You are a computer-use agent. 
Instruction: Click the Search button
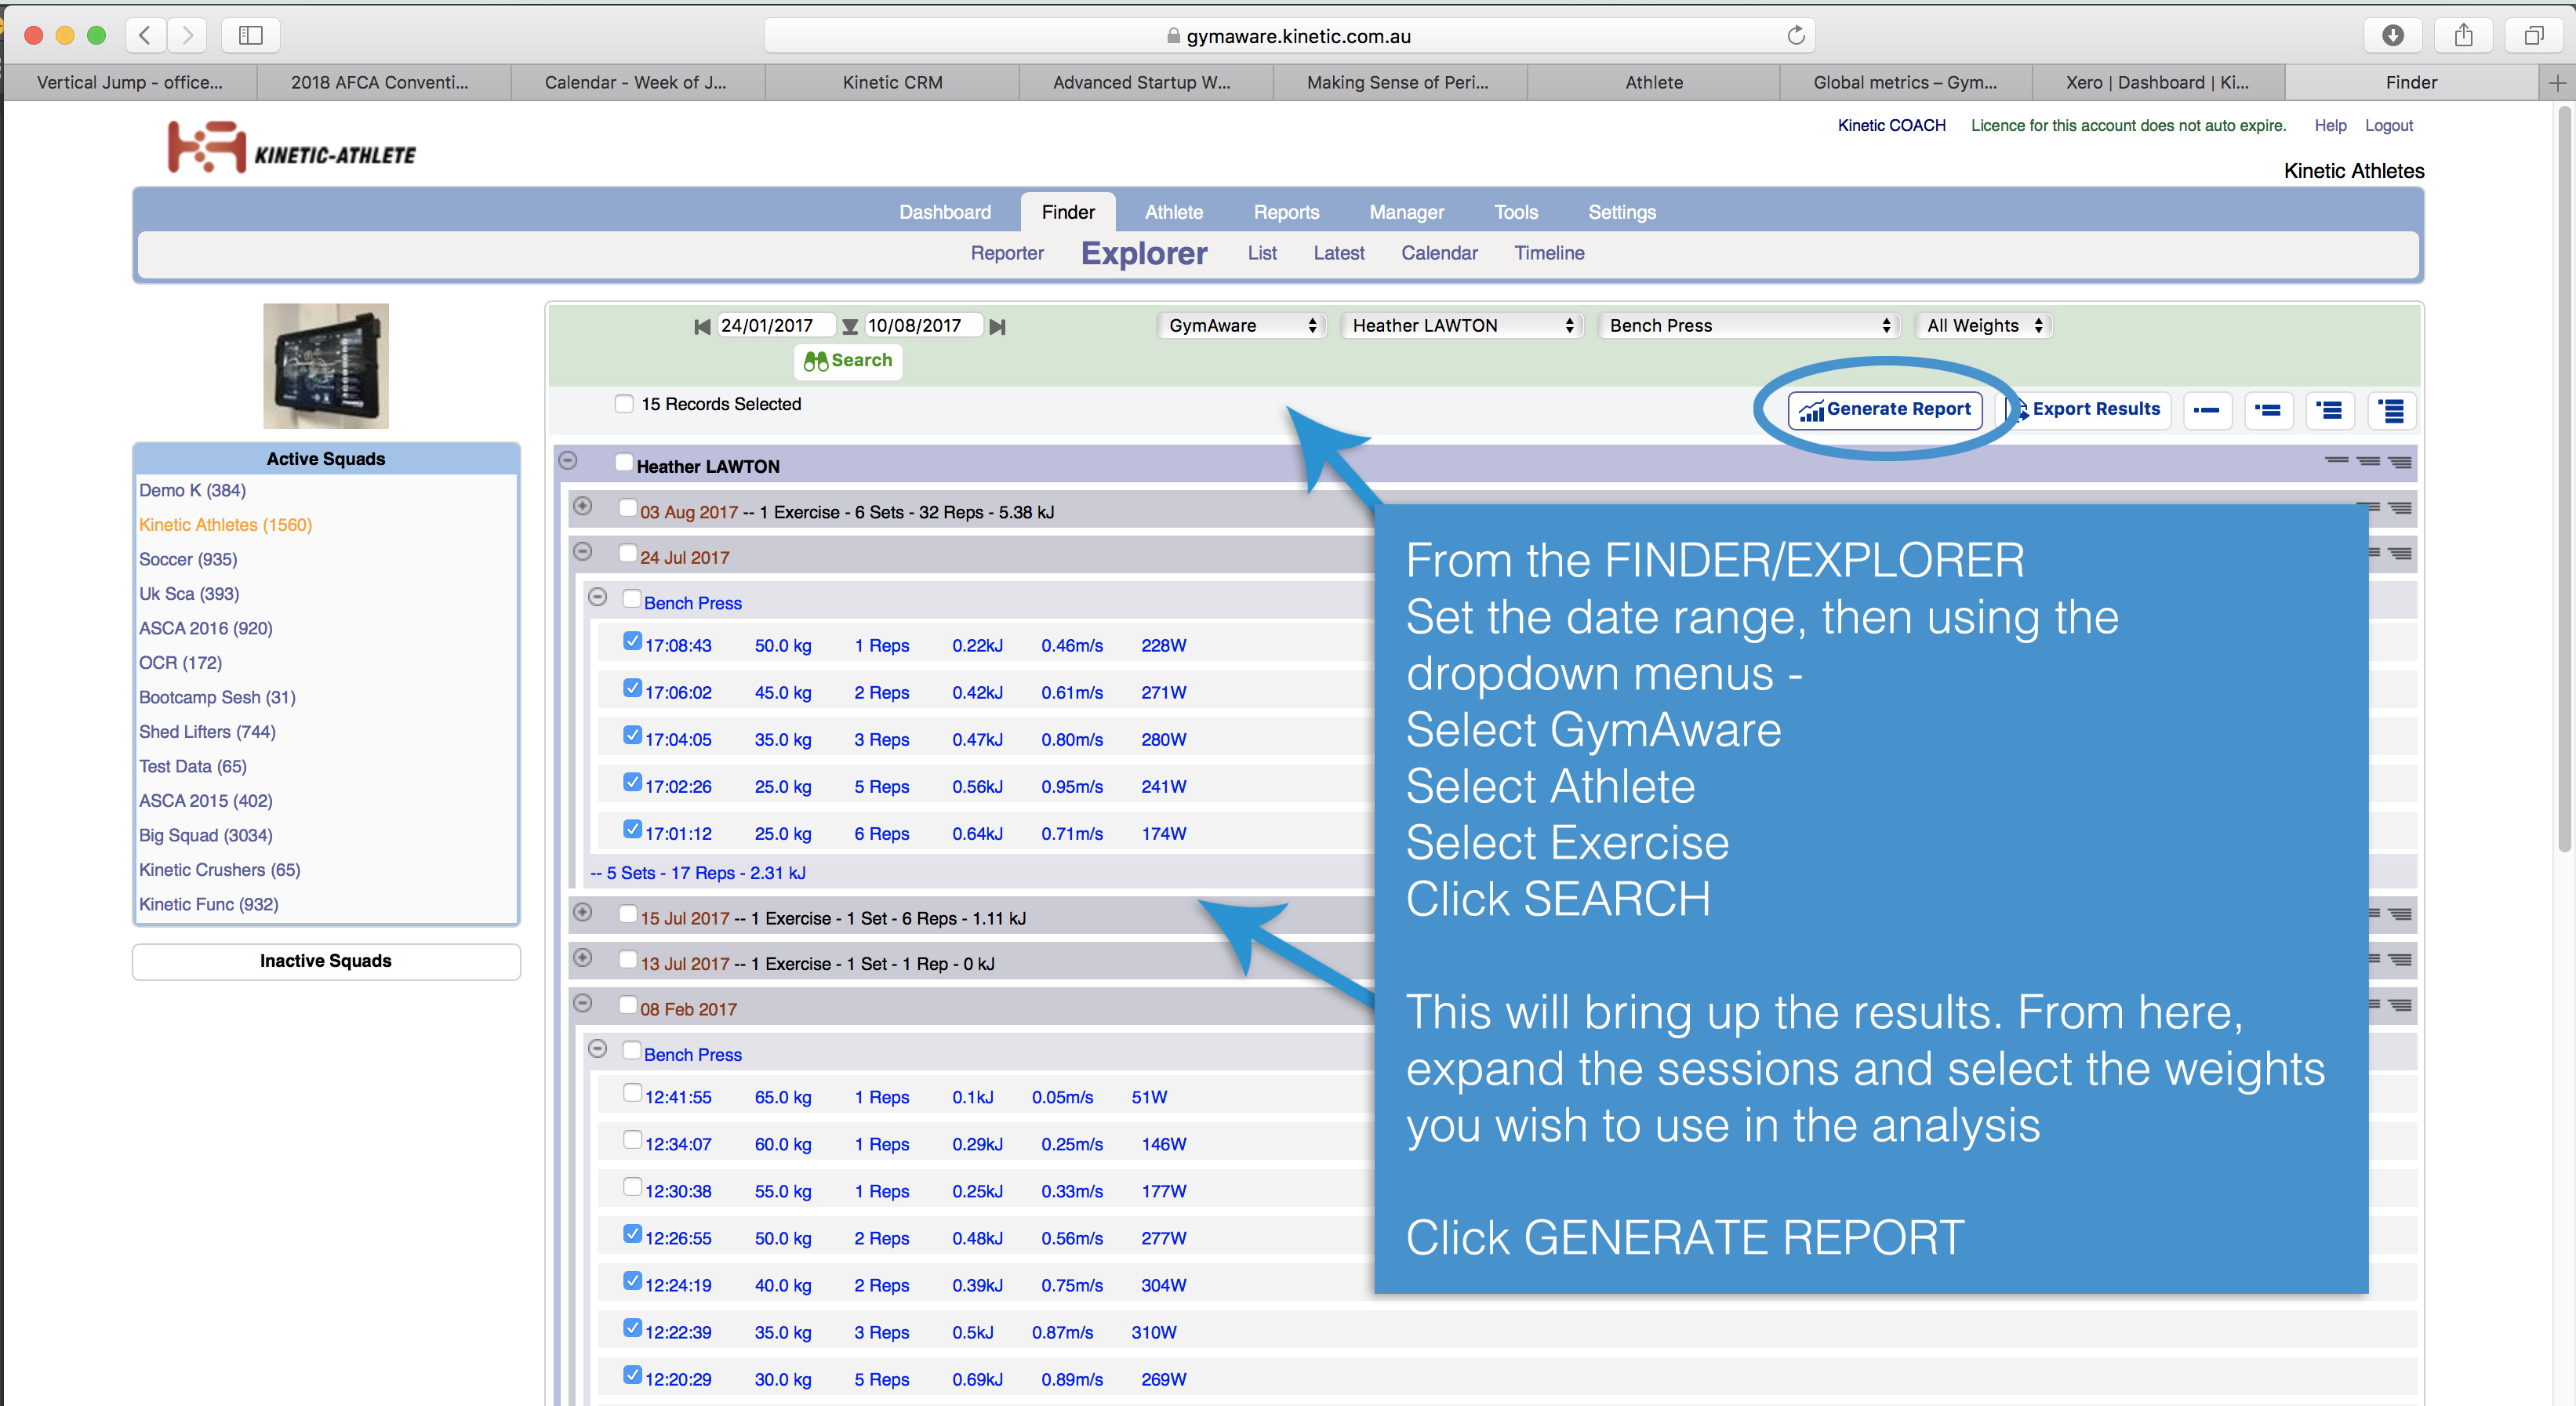pos(848,361)
